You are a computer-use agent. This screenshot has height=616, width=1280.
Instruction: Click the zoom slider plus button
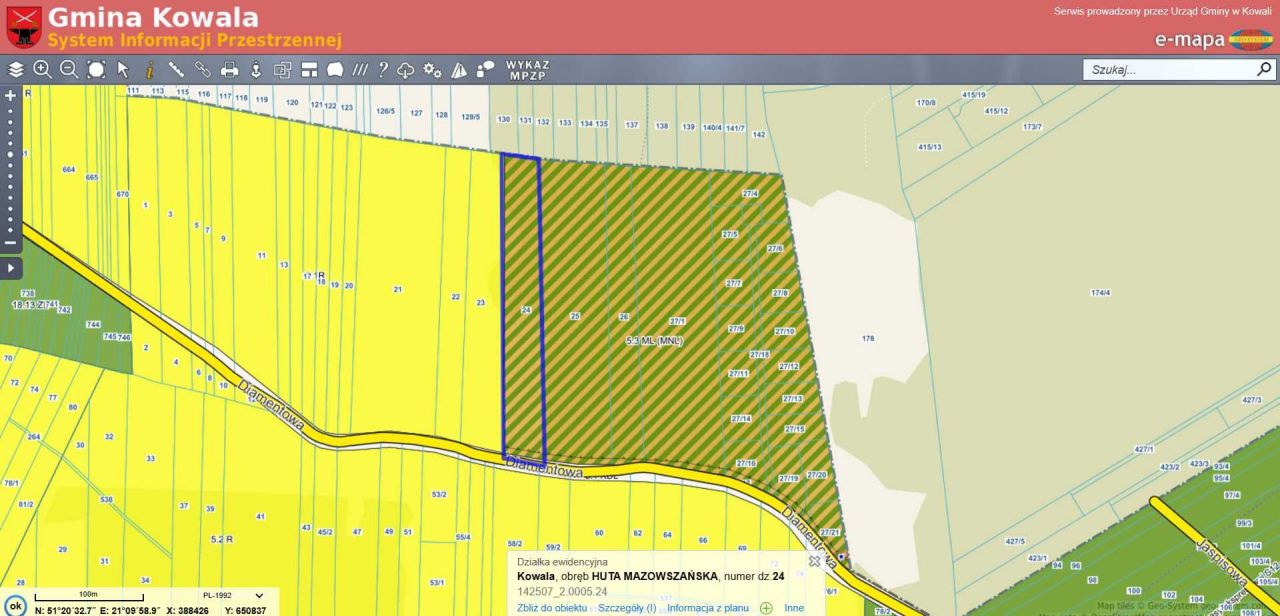coord(11,96)
